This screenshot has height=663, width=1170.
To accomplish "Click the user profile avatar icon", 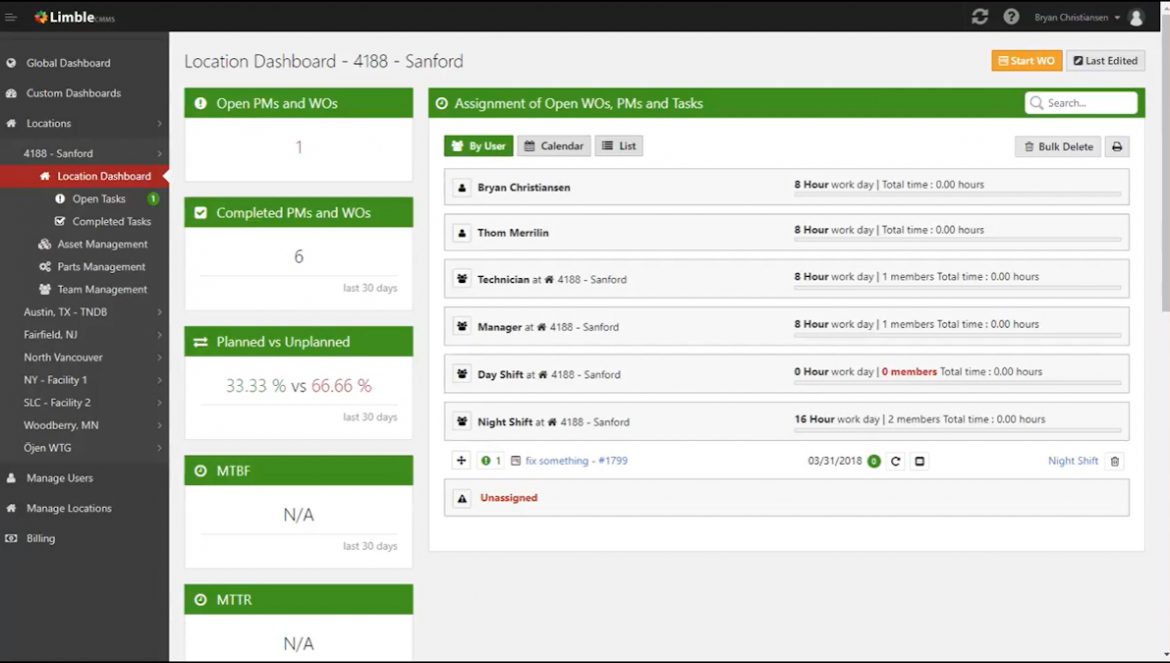I will tap(1135, 16).
